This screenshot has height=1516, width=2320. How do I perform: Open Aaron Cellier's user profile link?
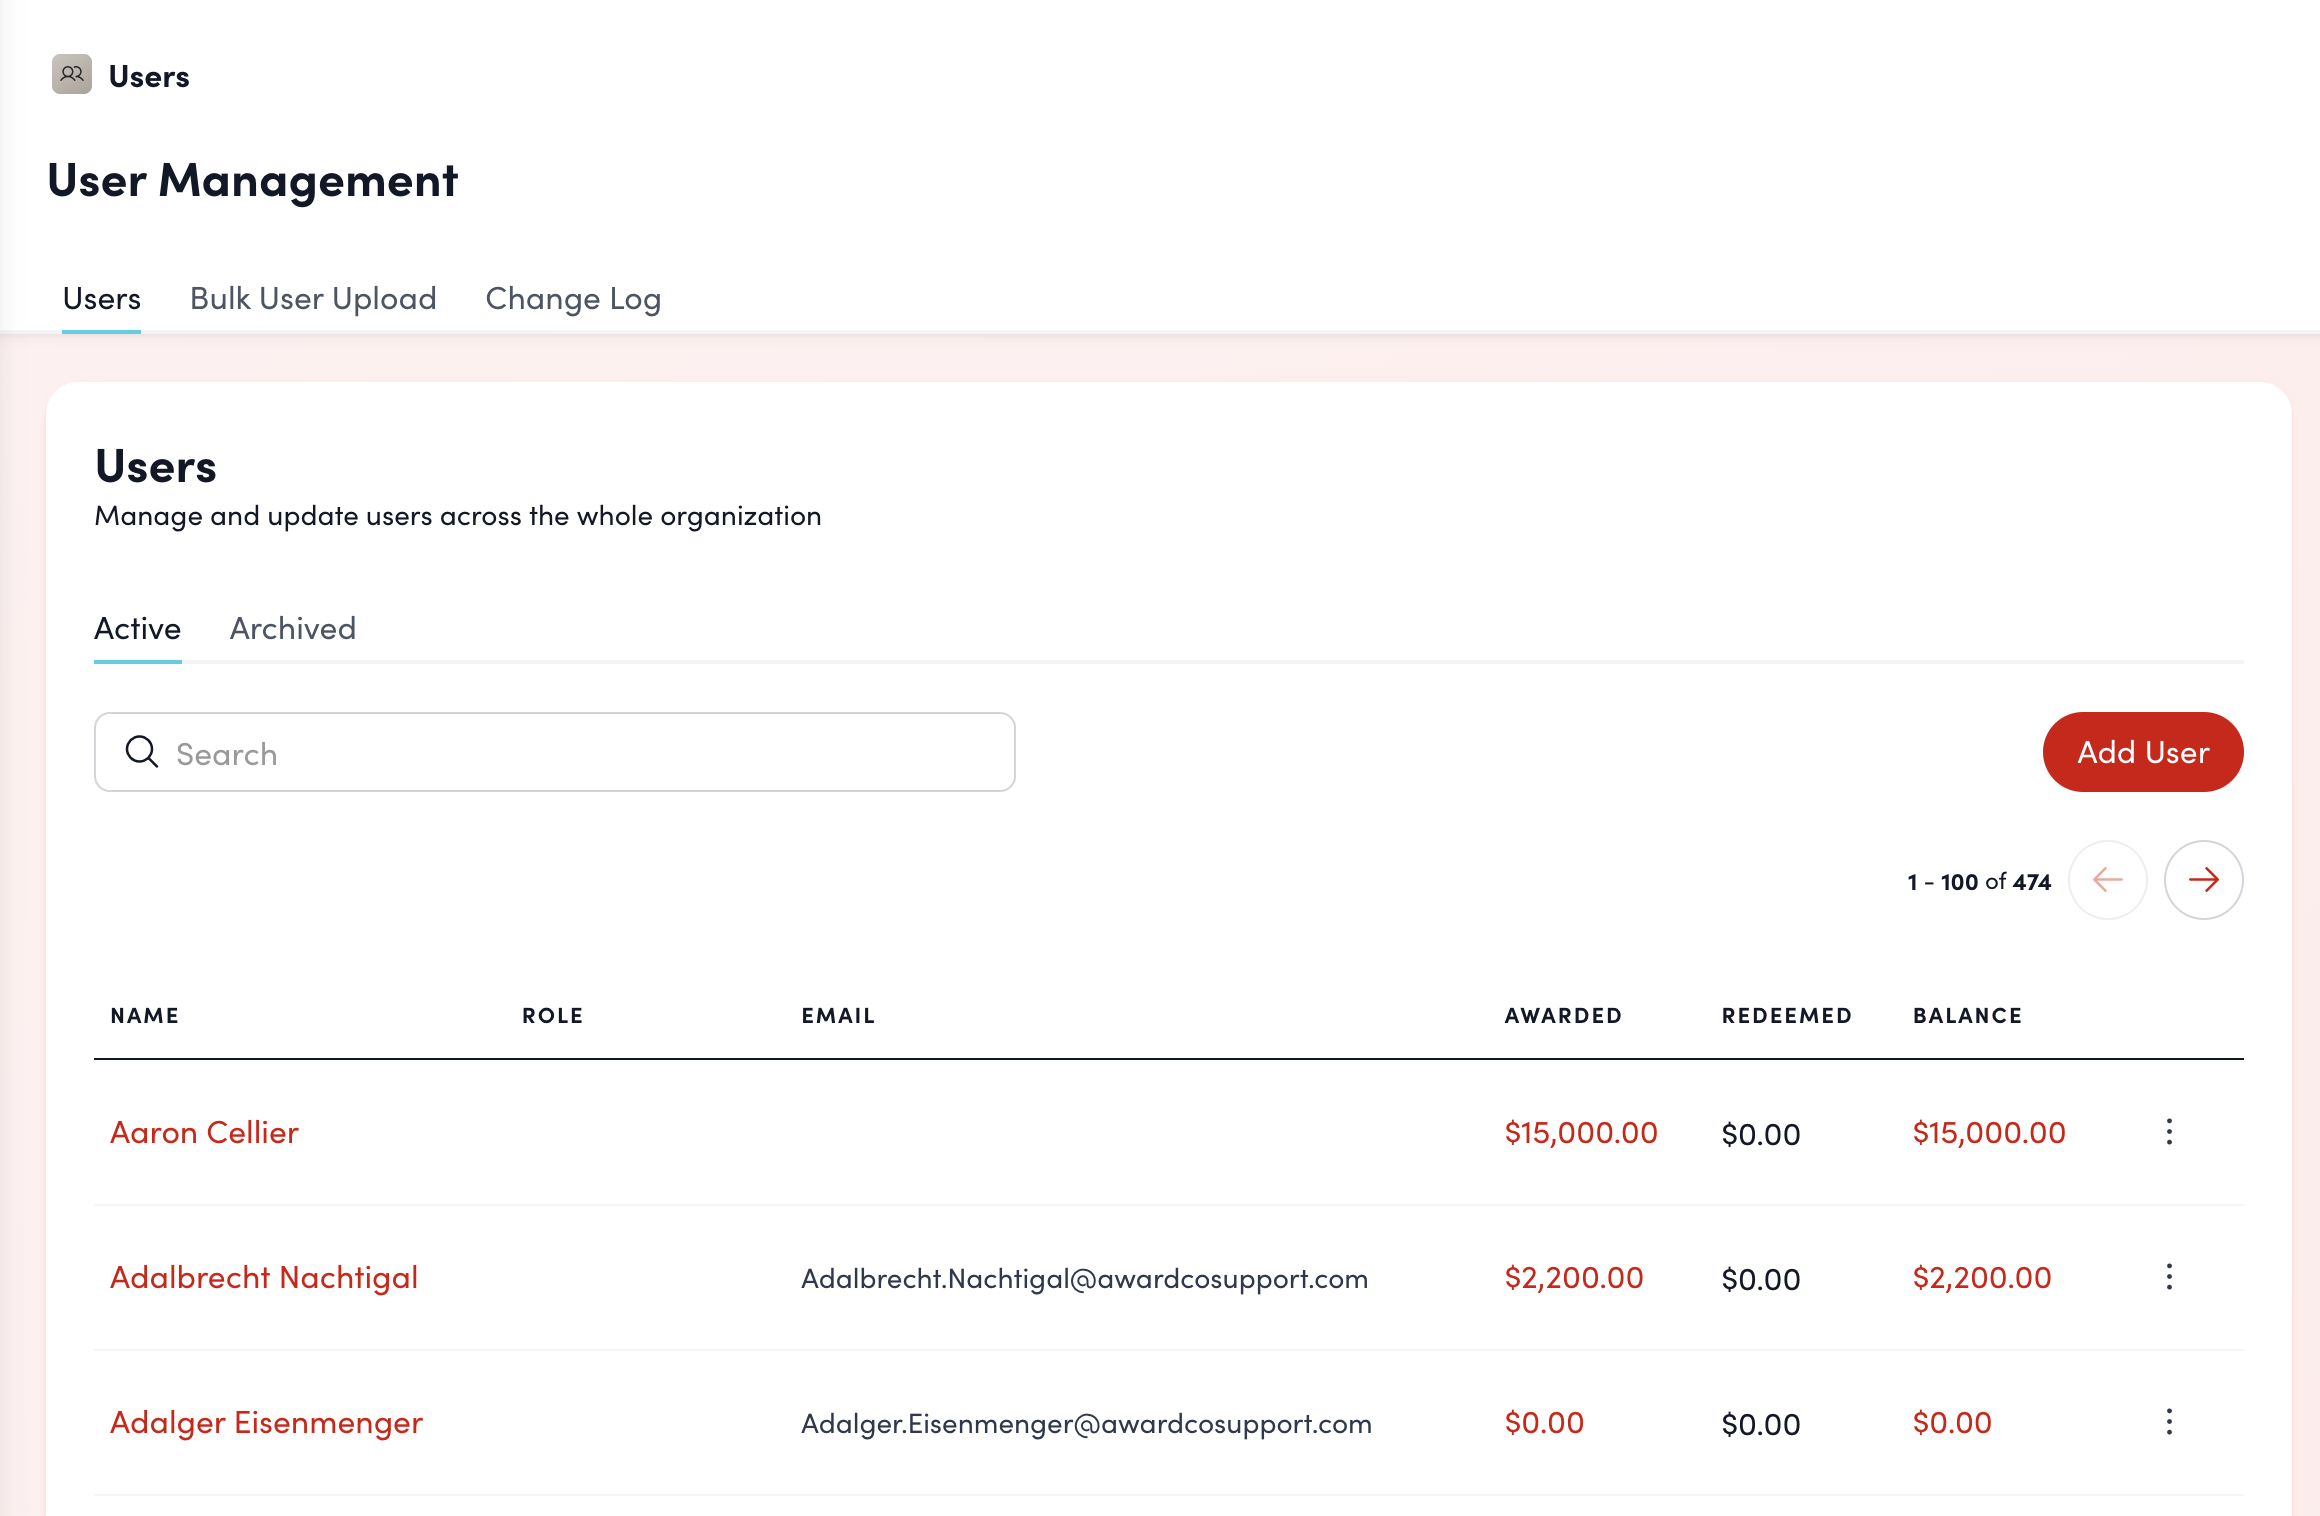204,1133
